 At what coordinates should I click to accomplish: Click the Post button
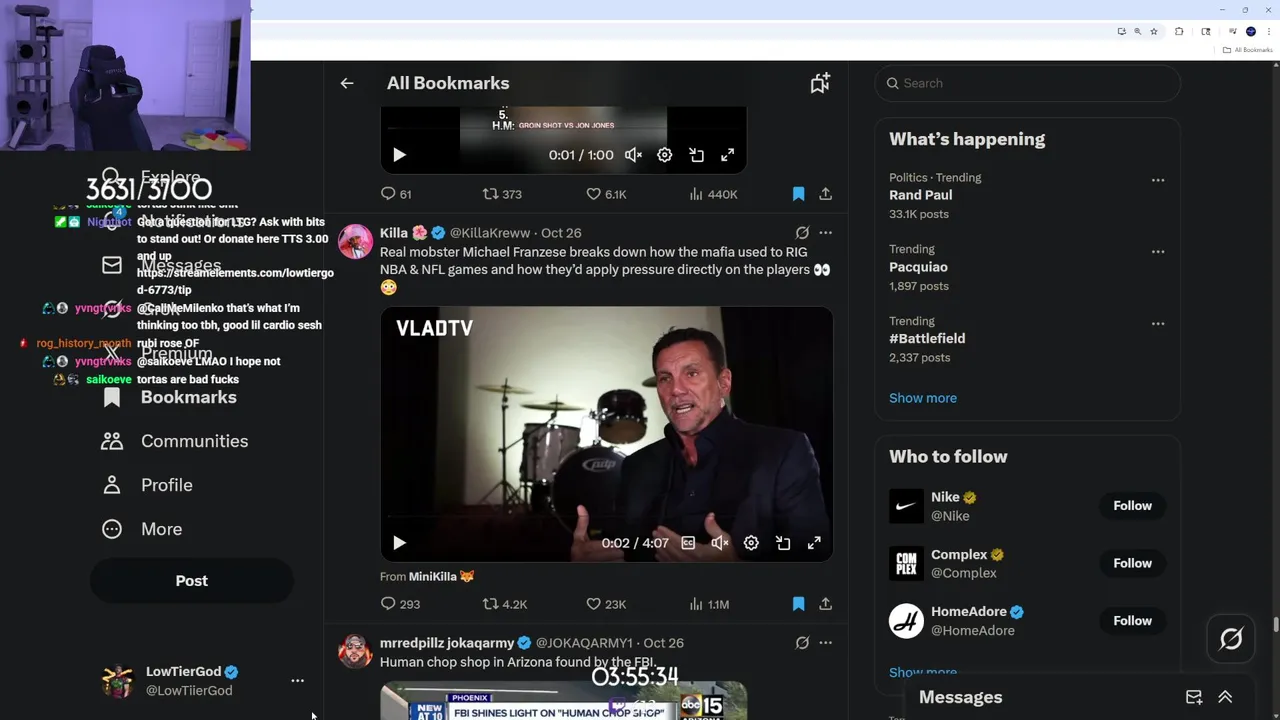(x=192, y=581)
